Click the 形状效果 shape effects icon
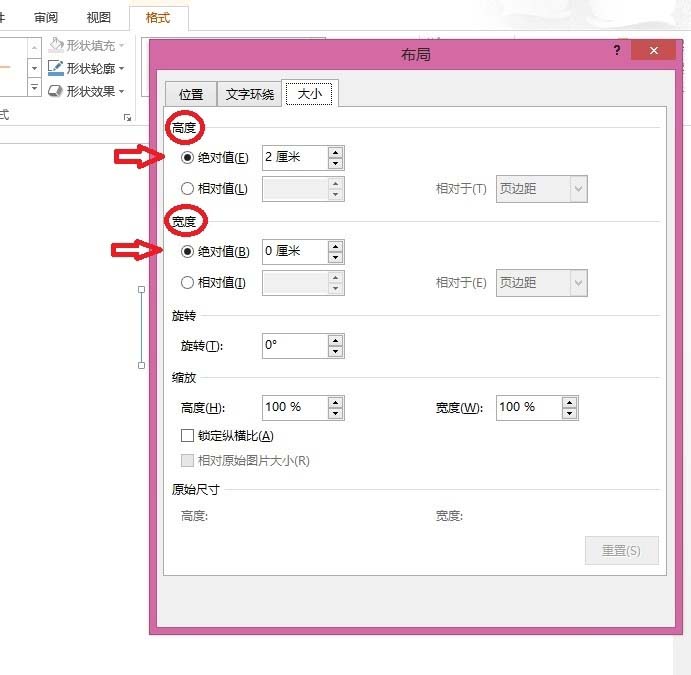This screenshot has height=675, width=691. click(56, 91)
